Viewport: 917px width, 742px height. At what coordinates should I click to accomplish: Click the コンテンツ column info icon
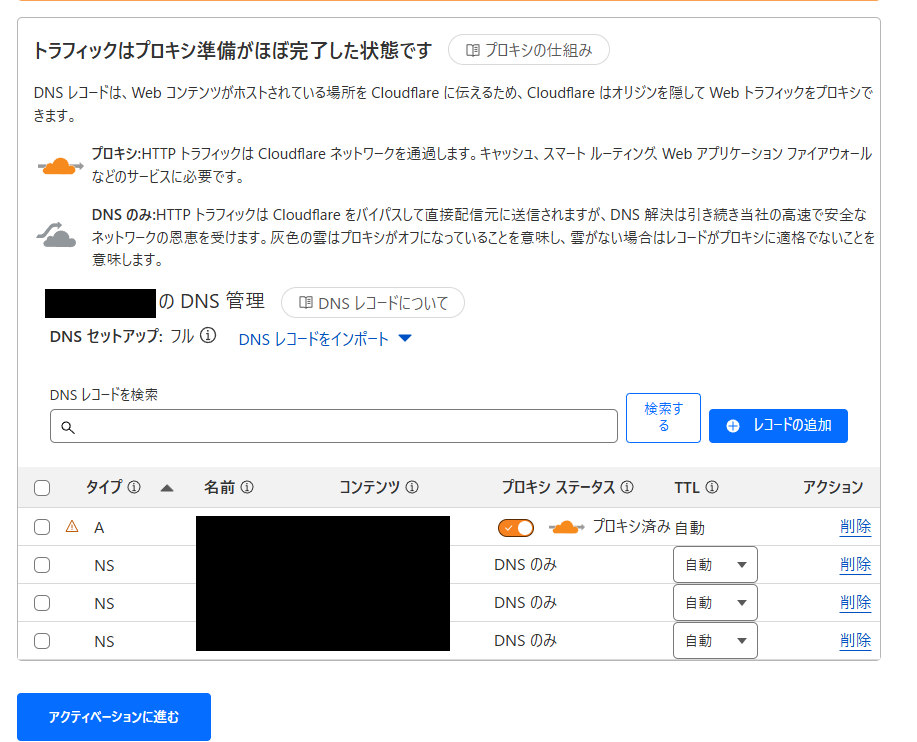click(x=411, y=487)
